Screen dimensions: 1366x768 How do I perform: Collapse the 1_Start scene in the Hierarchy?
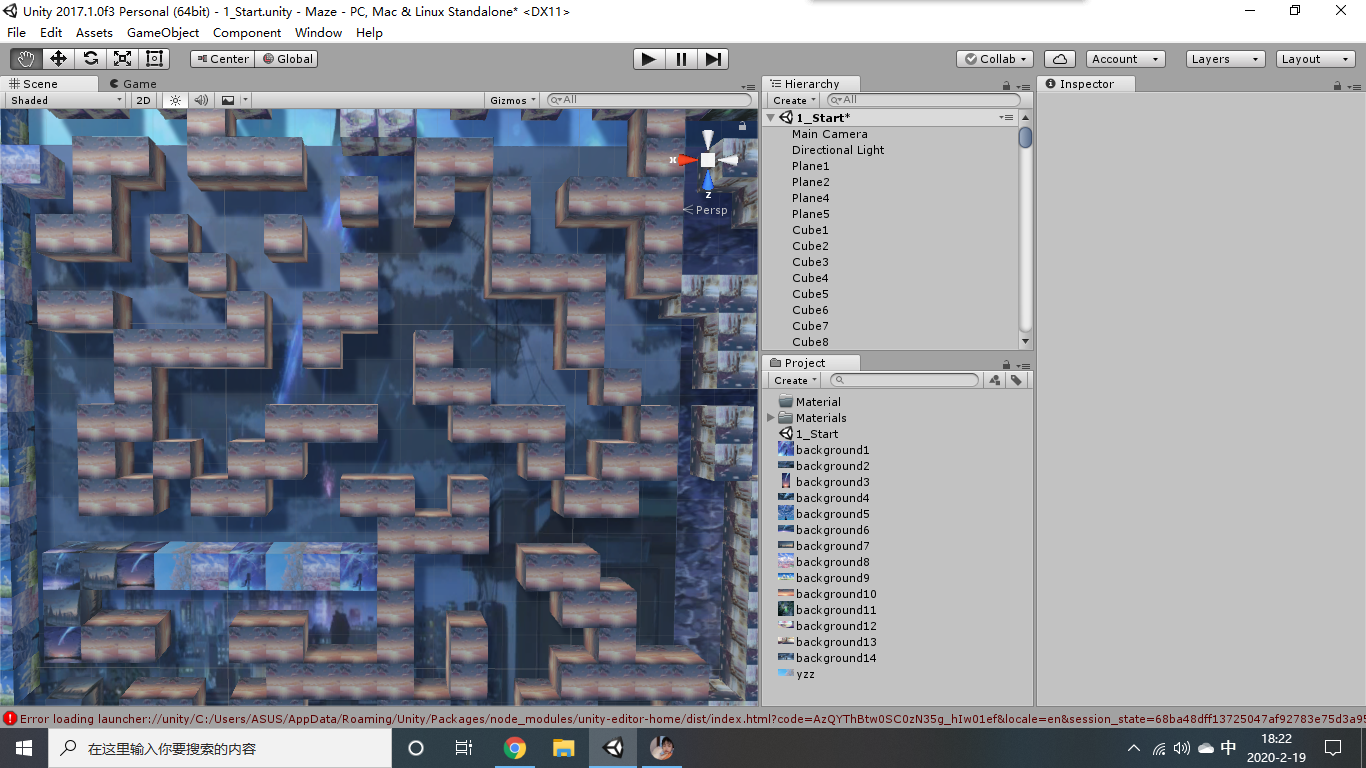[x=770, y=117]
